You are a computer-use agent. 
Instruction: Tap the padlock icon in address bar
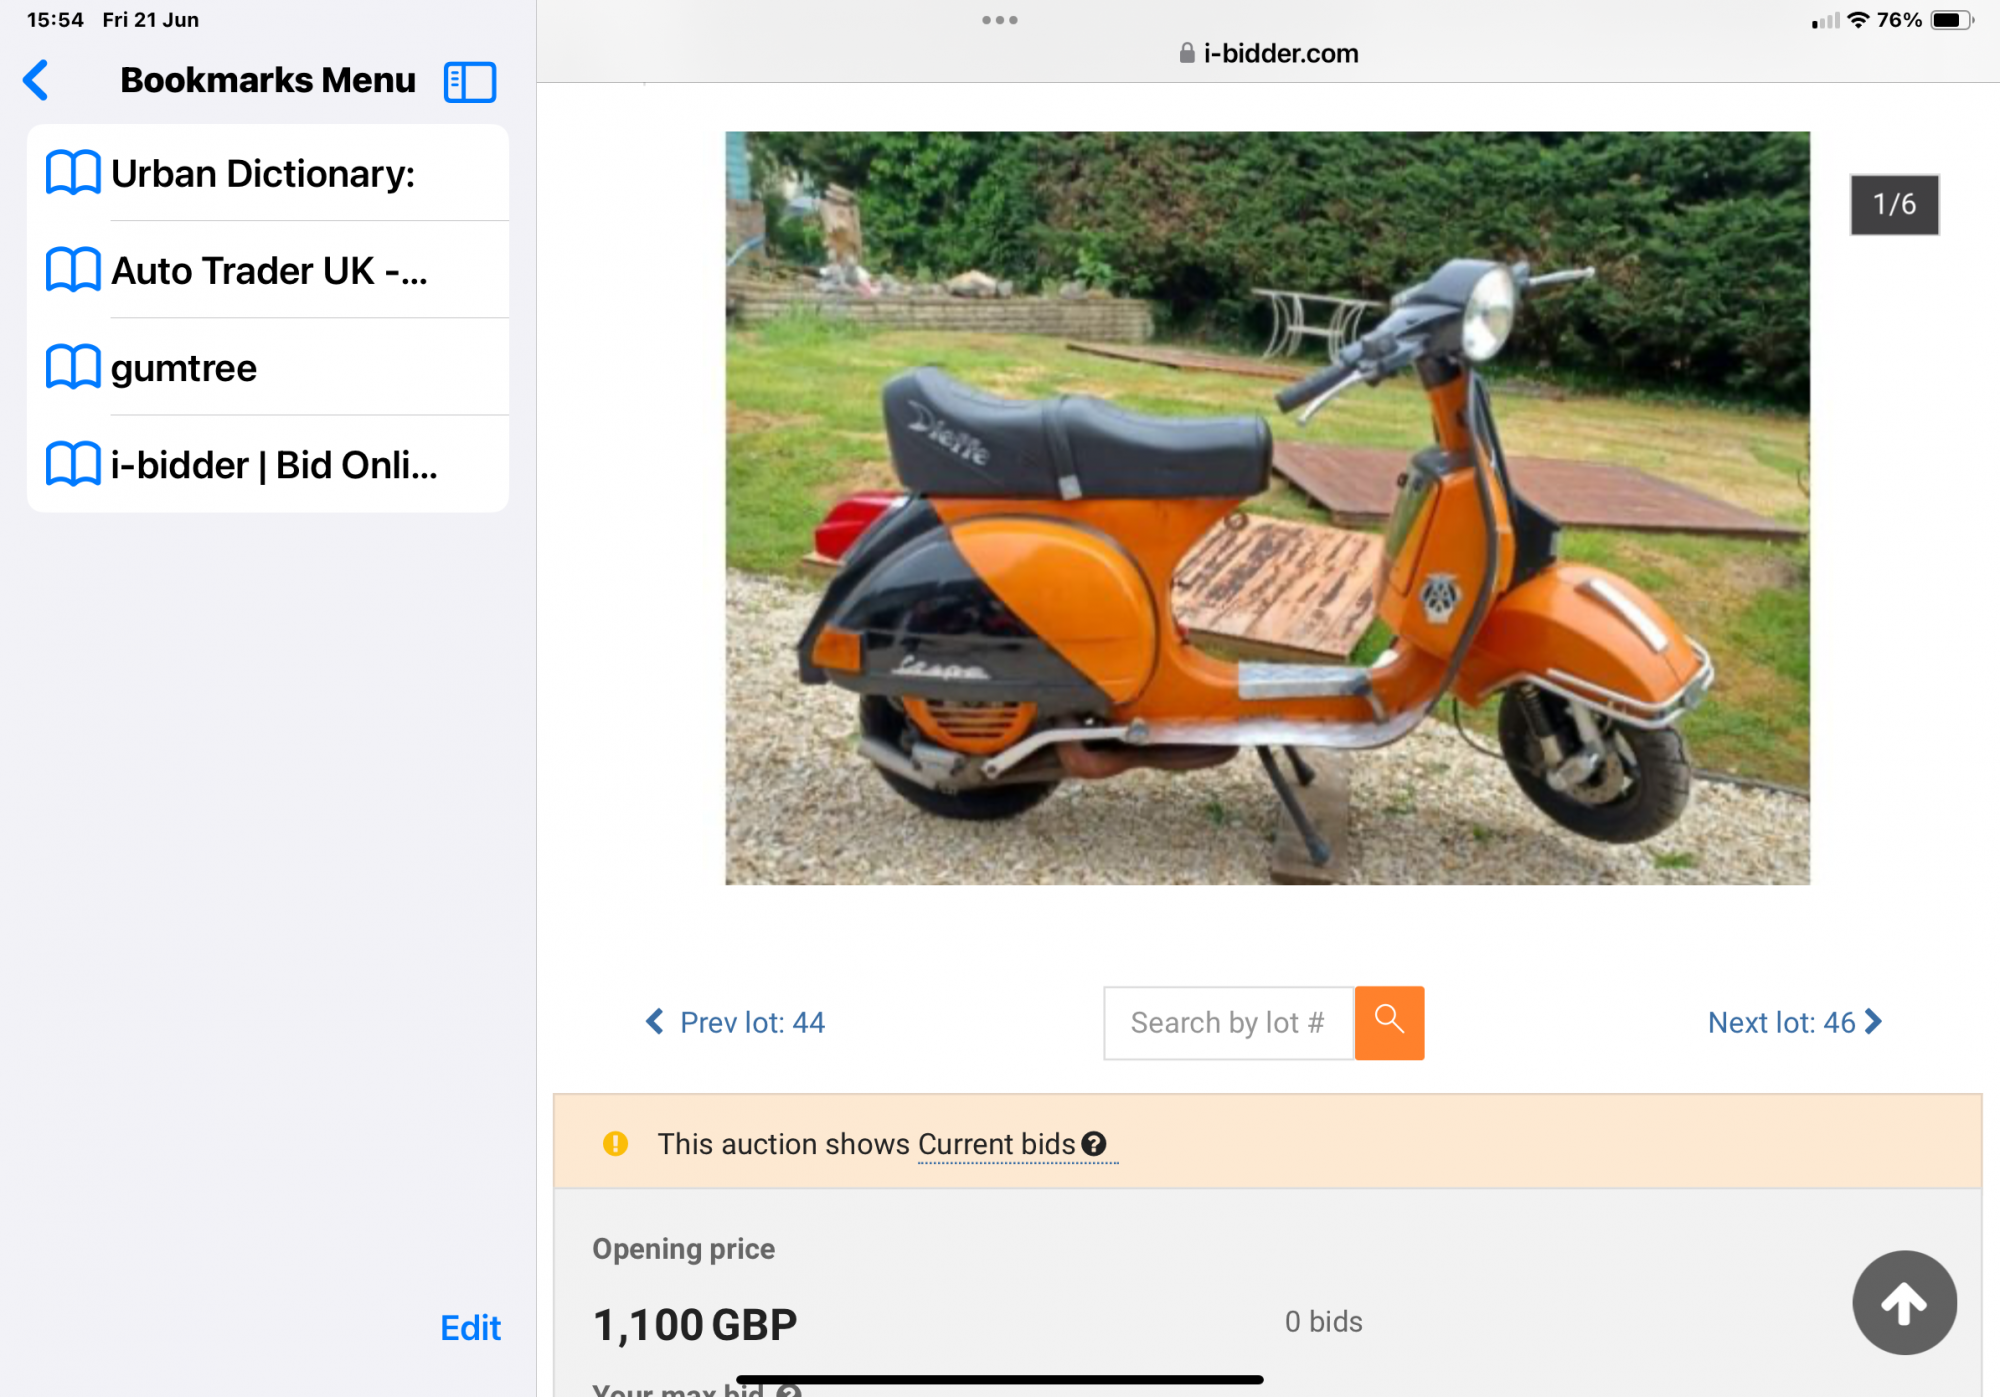[x=1187, y=54]
